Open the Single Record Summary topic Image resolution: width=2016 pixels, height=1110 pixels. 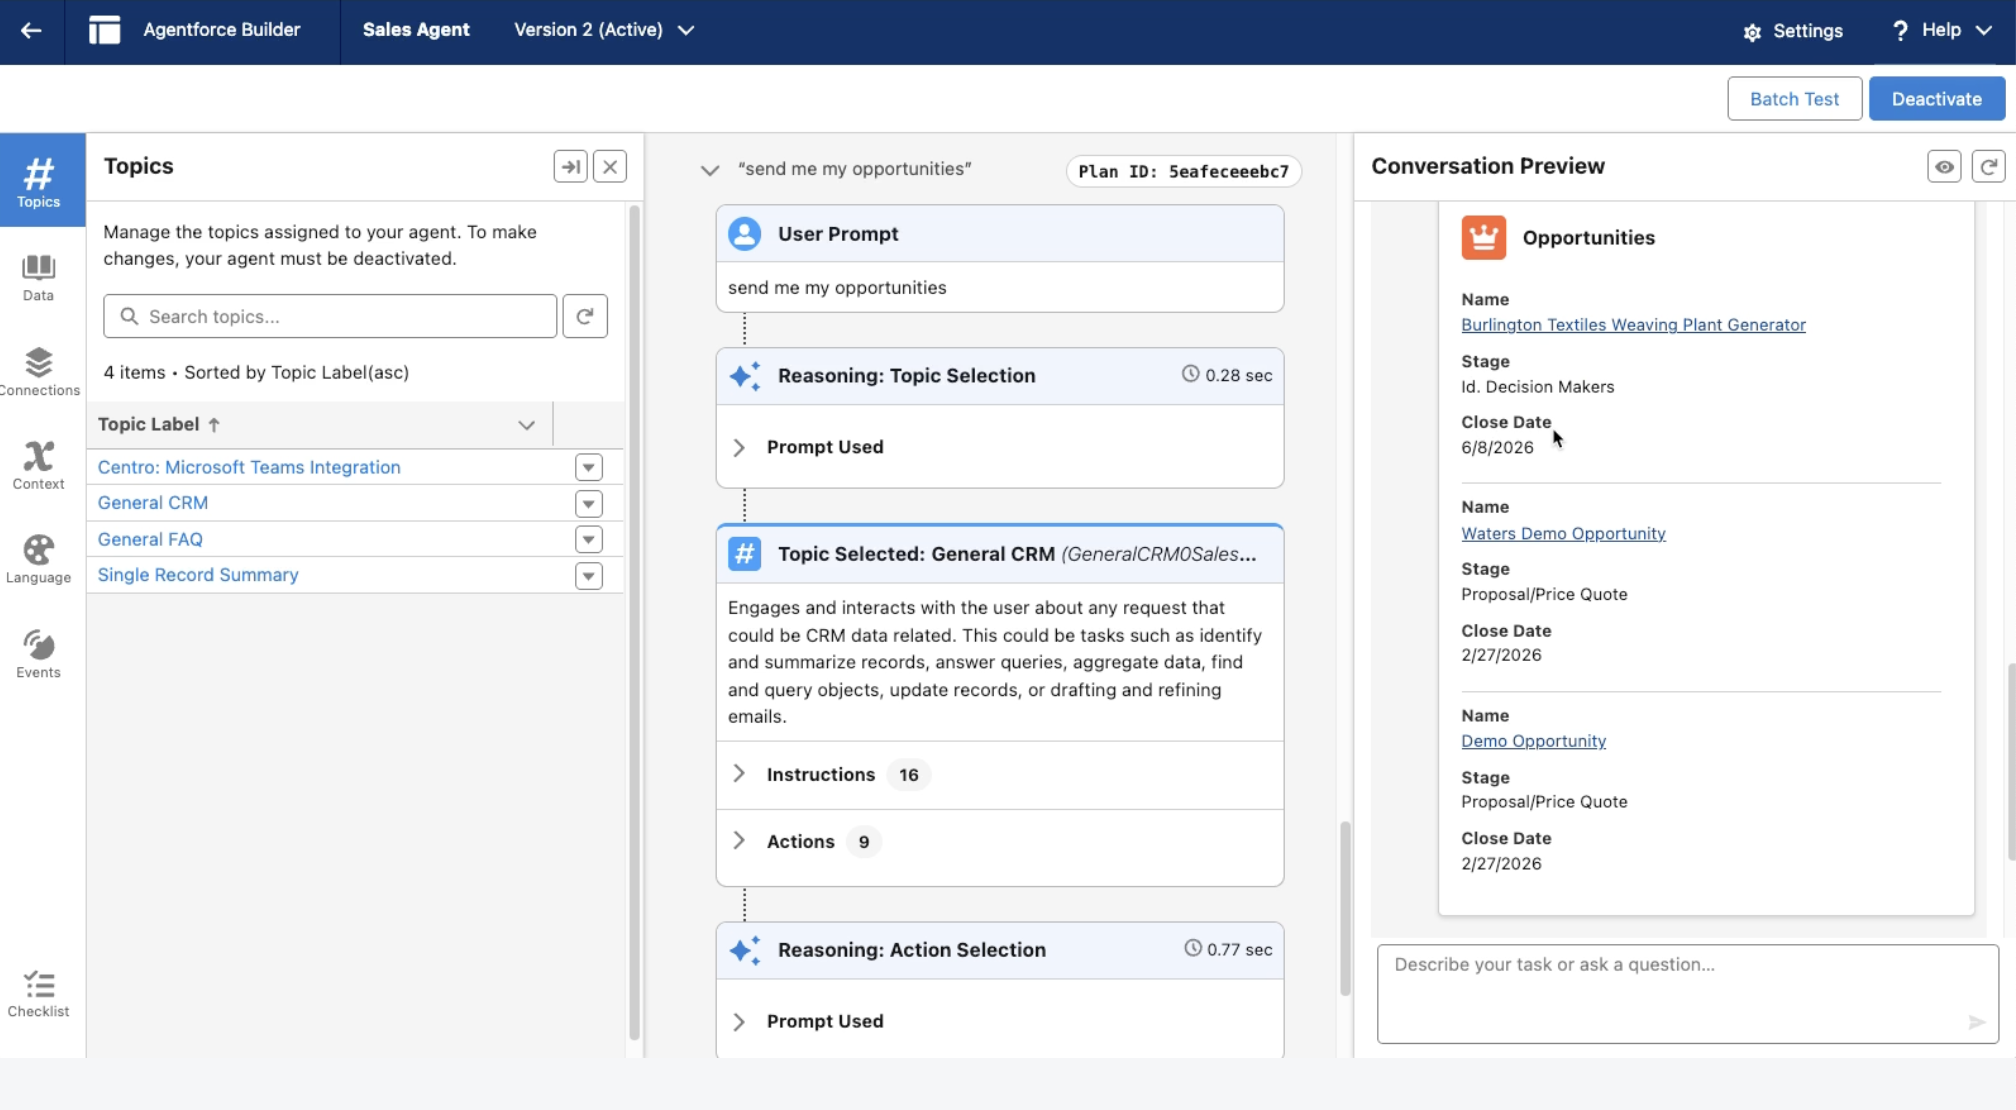click(198, 575)
